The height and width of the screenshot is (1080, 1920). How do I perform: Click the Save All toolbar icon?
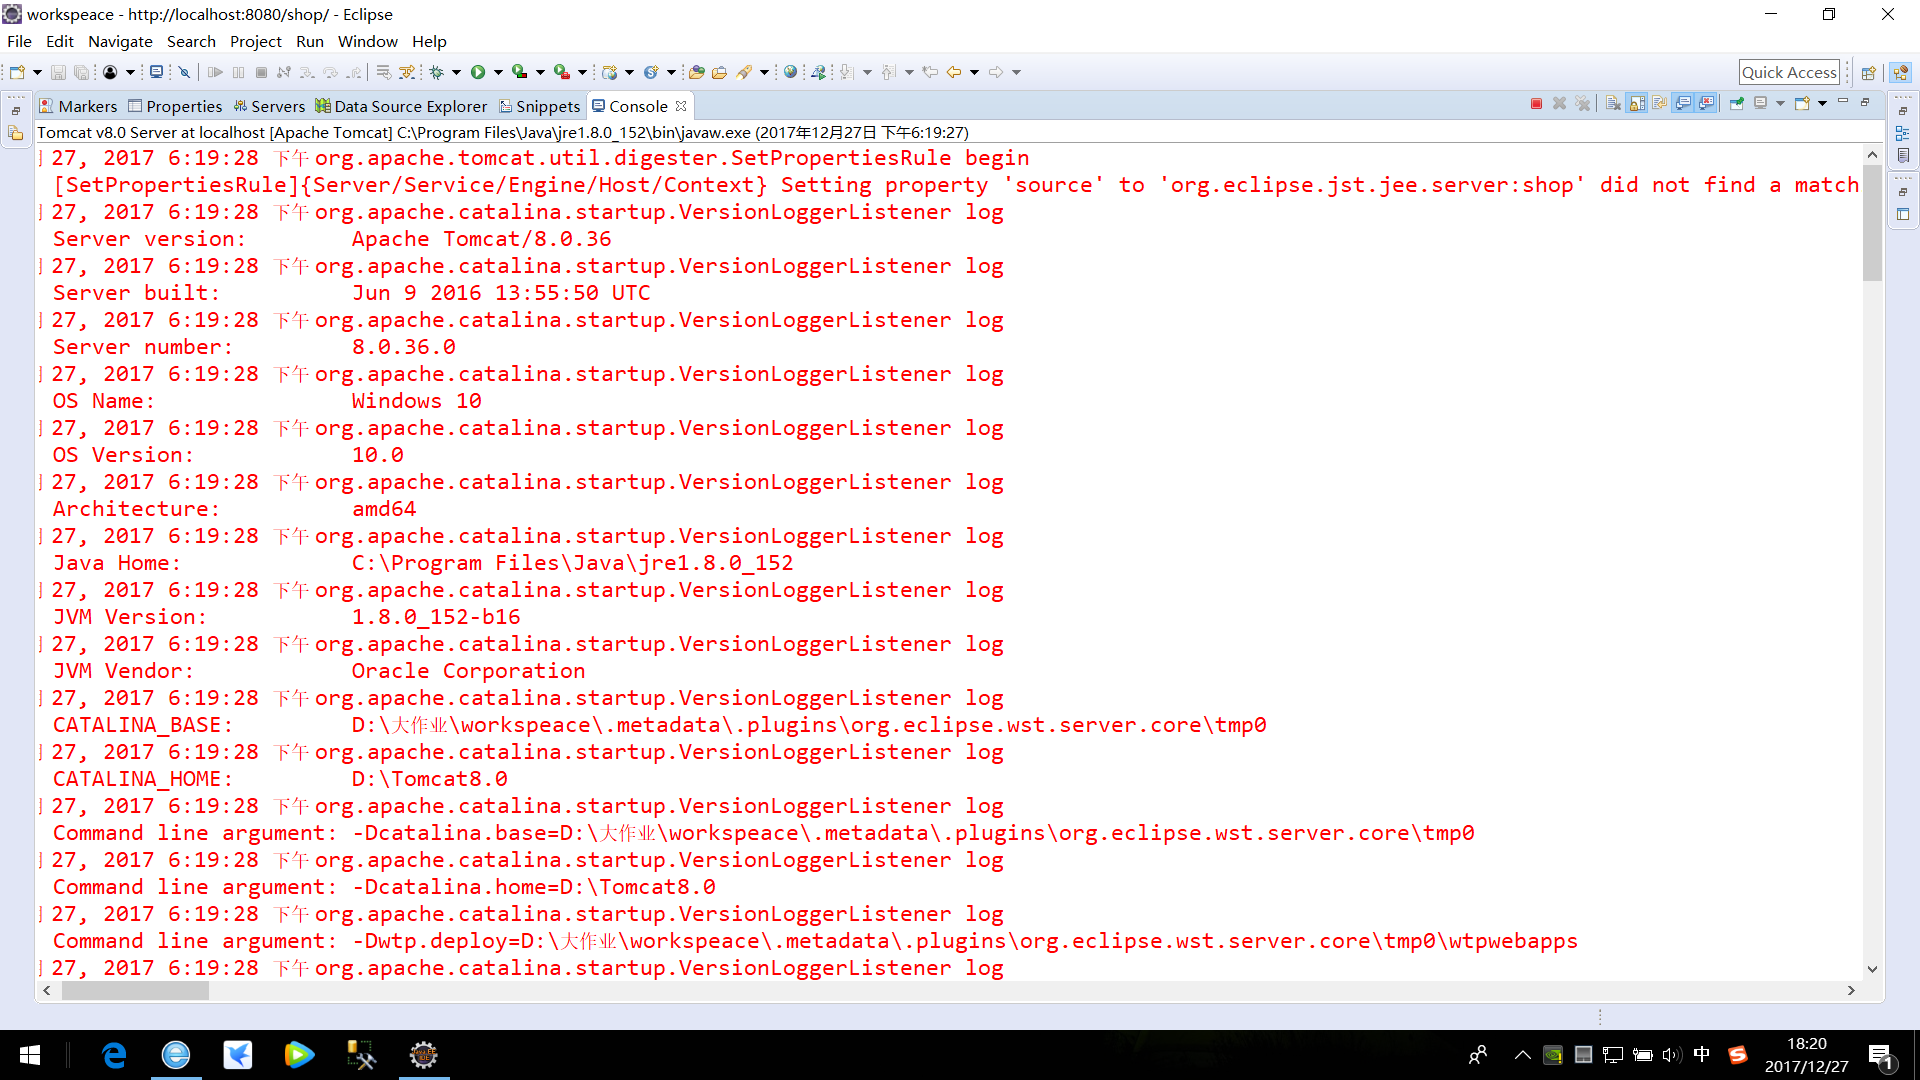click(81, 72)
